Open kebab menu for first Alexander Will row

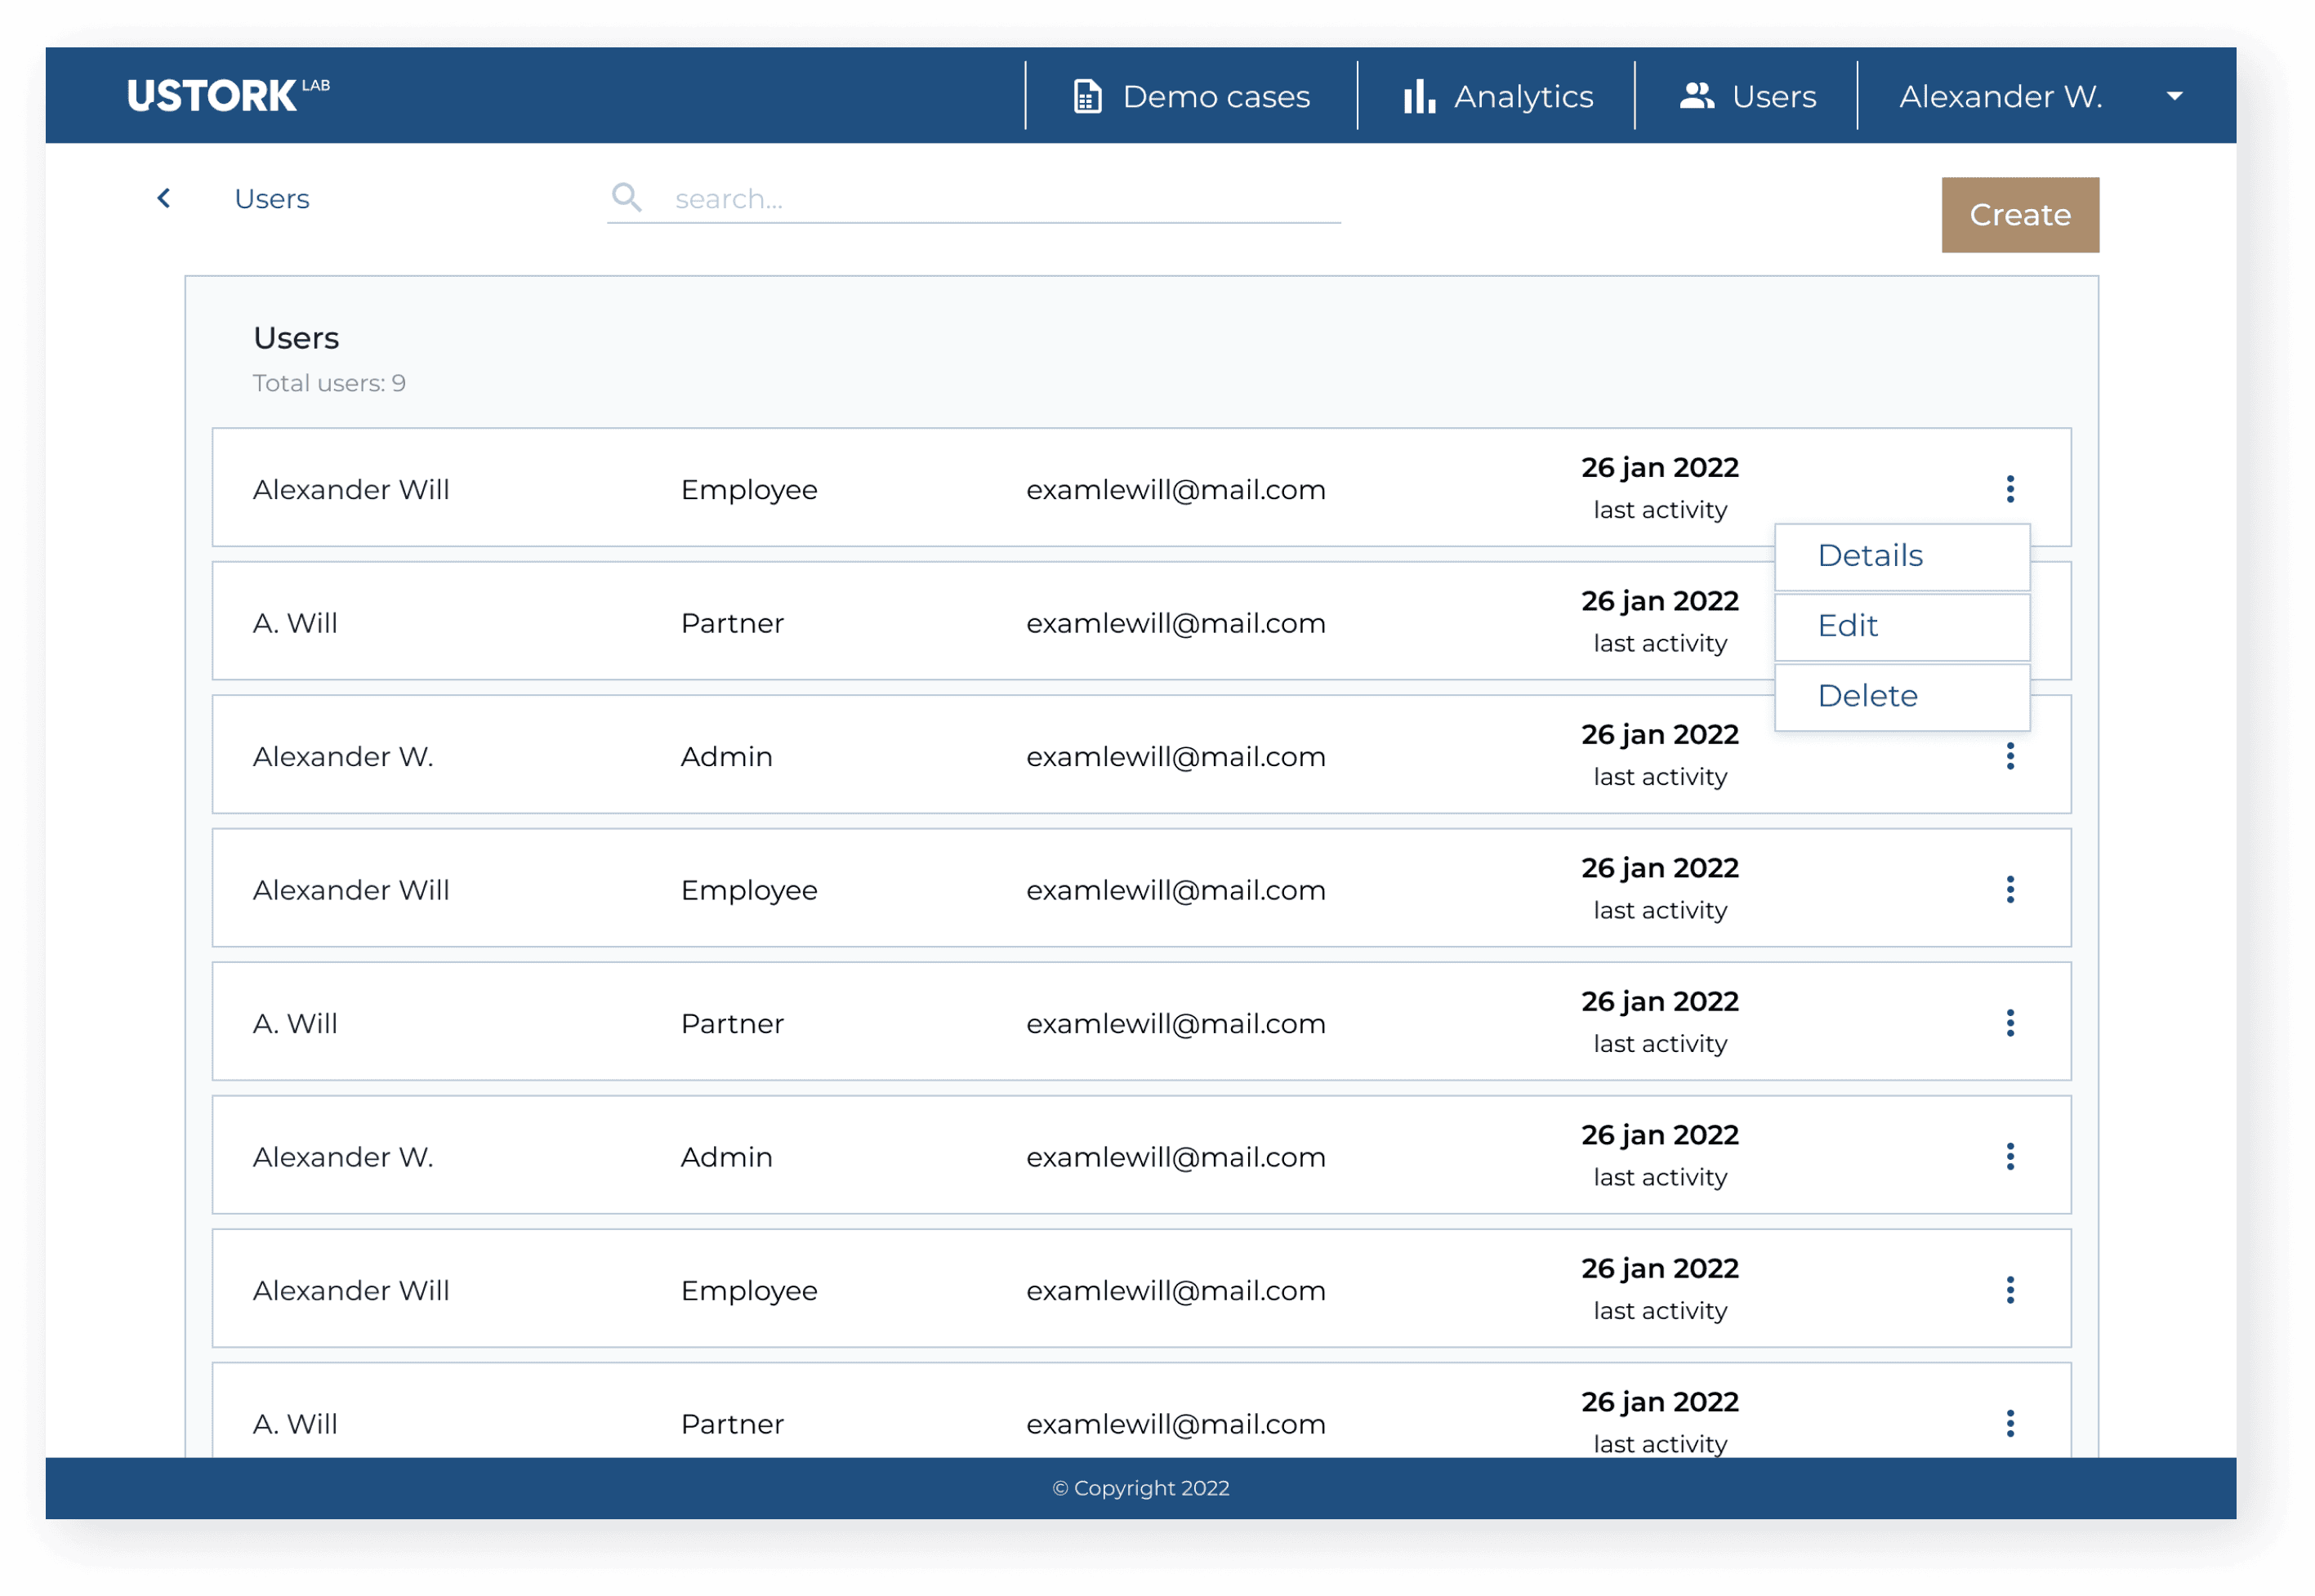[x=2009, y=489]
